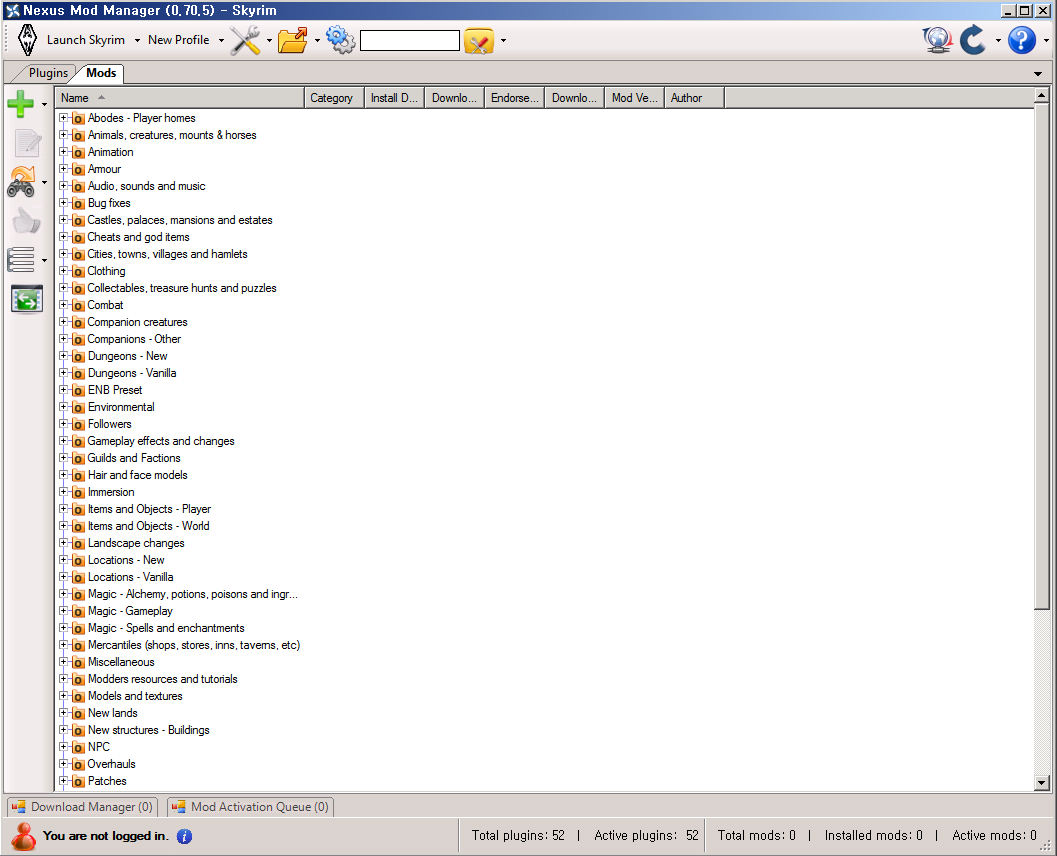Sort by the Author column header
Viewport: 1057px width, 856px height.
(694, 98)
